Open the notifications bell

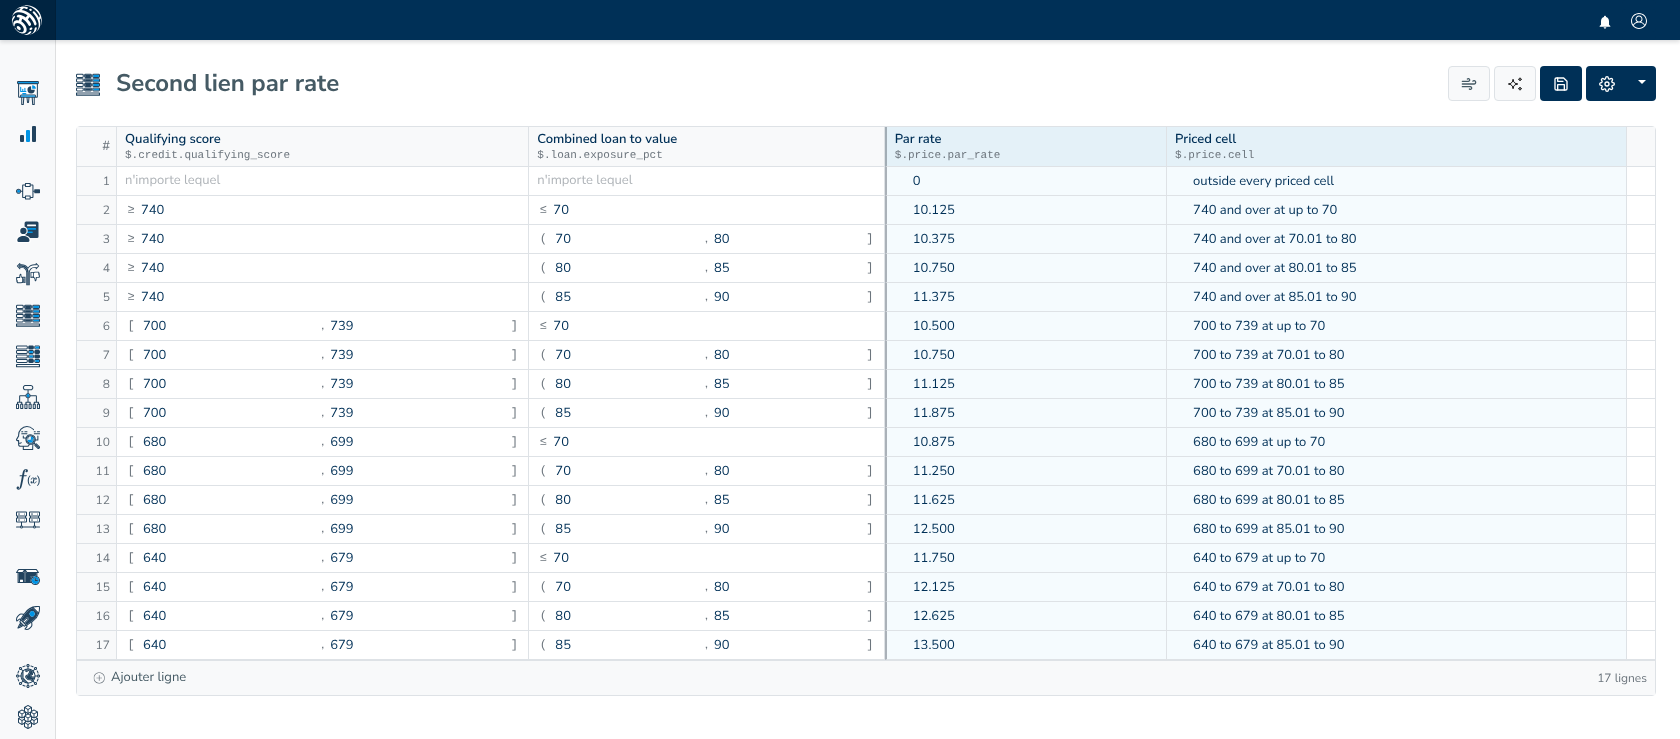point(1605,21)
